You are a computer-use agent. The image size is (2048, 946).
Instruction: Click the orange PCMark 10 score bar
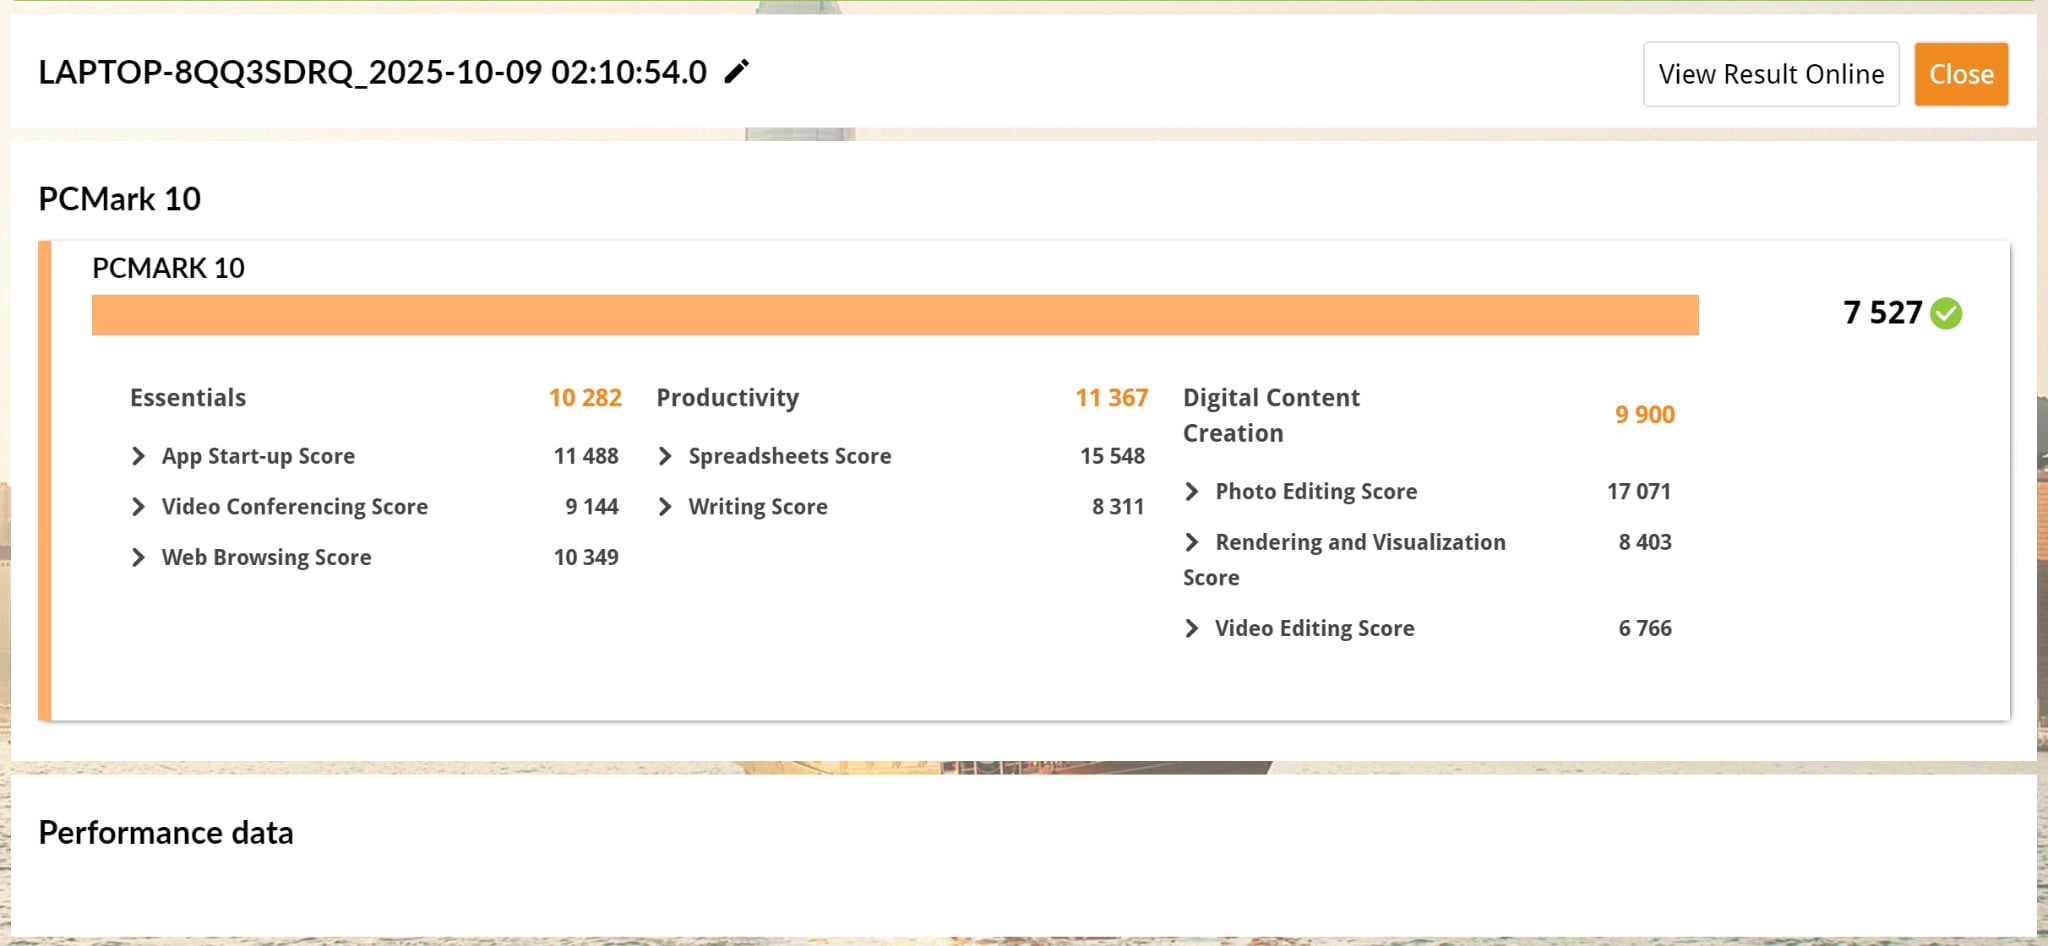click(895, 315)
